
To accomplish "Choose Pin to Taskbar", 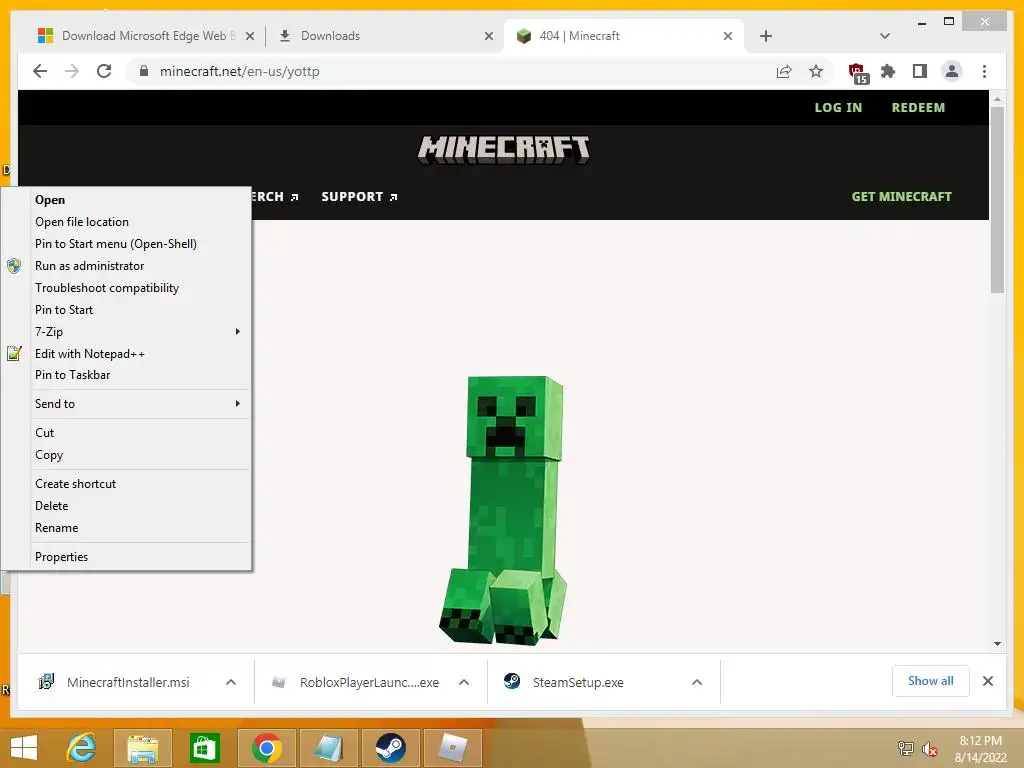I will pyautogui.click(x=140, y=375).
